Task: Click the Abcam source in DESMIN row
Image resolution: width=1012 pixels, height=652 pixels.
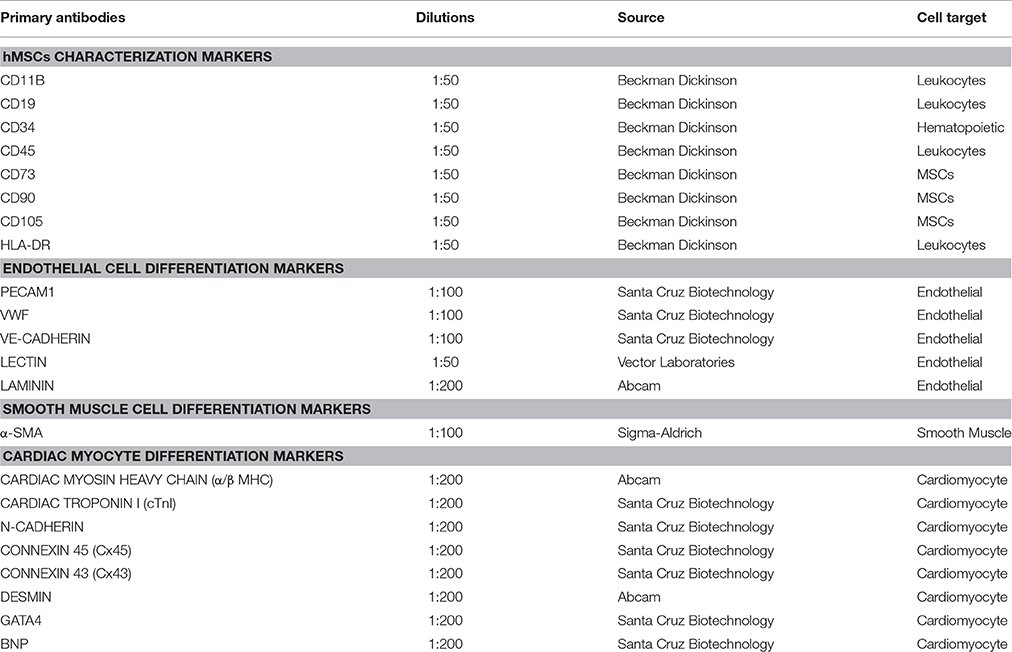Action: pyautogui.click(x=639, y=597)
